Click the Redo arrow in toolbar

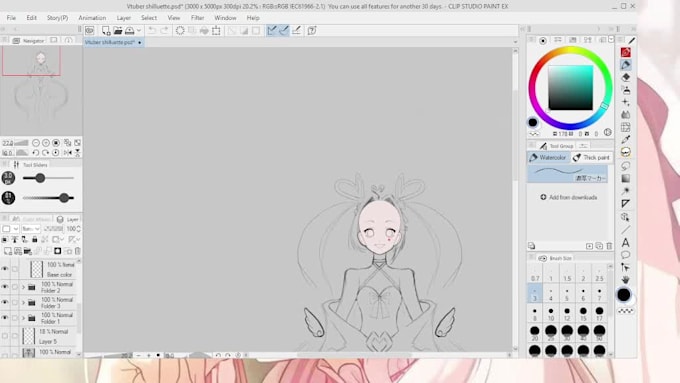pos(164,30)
